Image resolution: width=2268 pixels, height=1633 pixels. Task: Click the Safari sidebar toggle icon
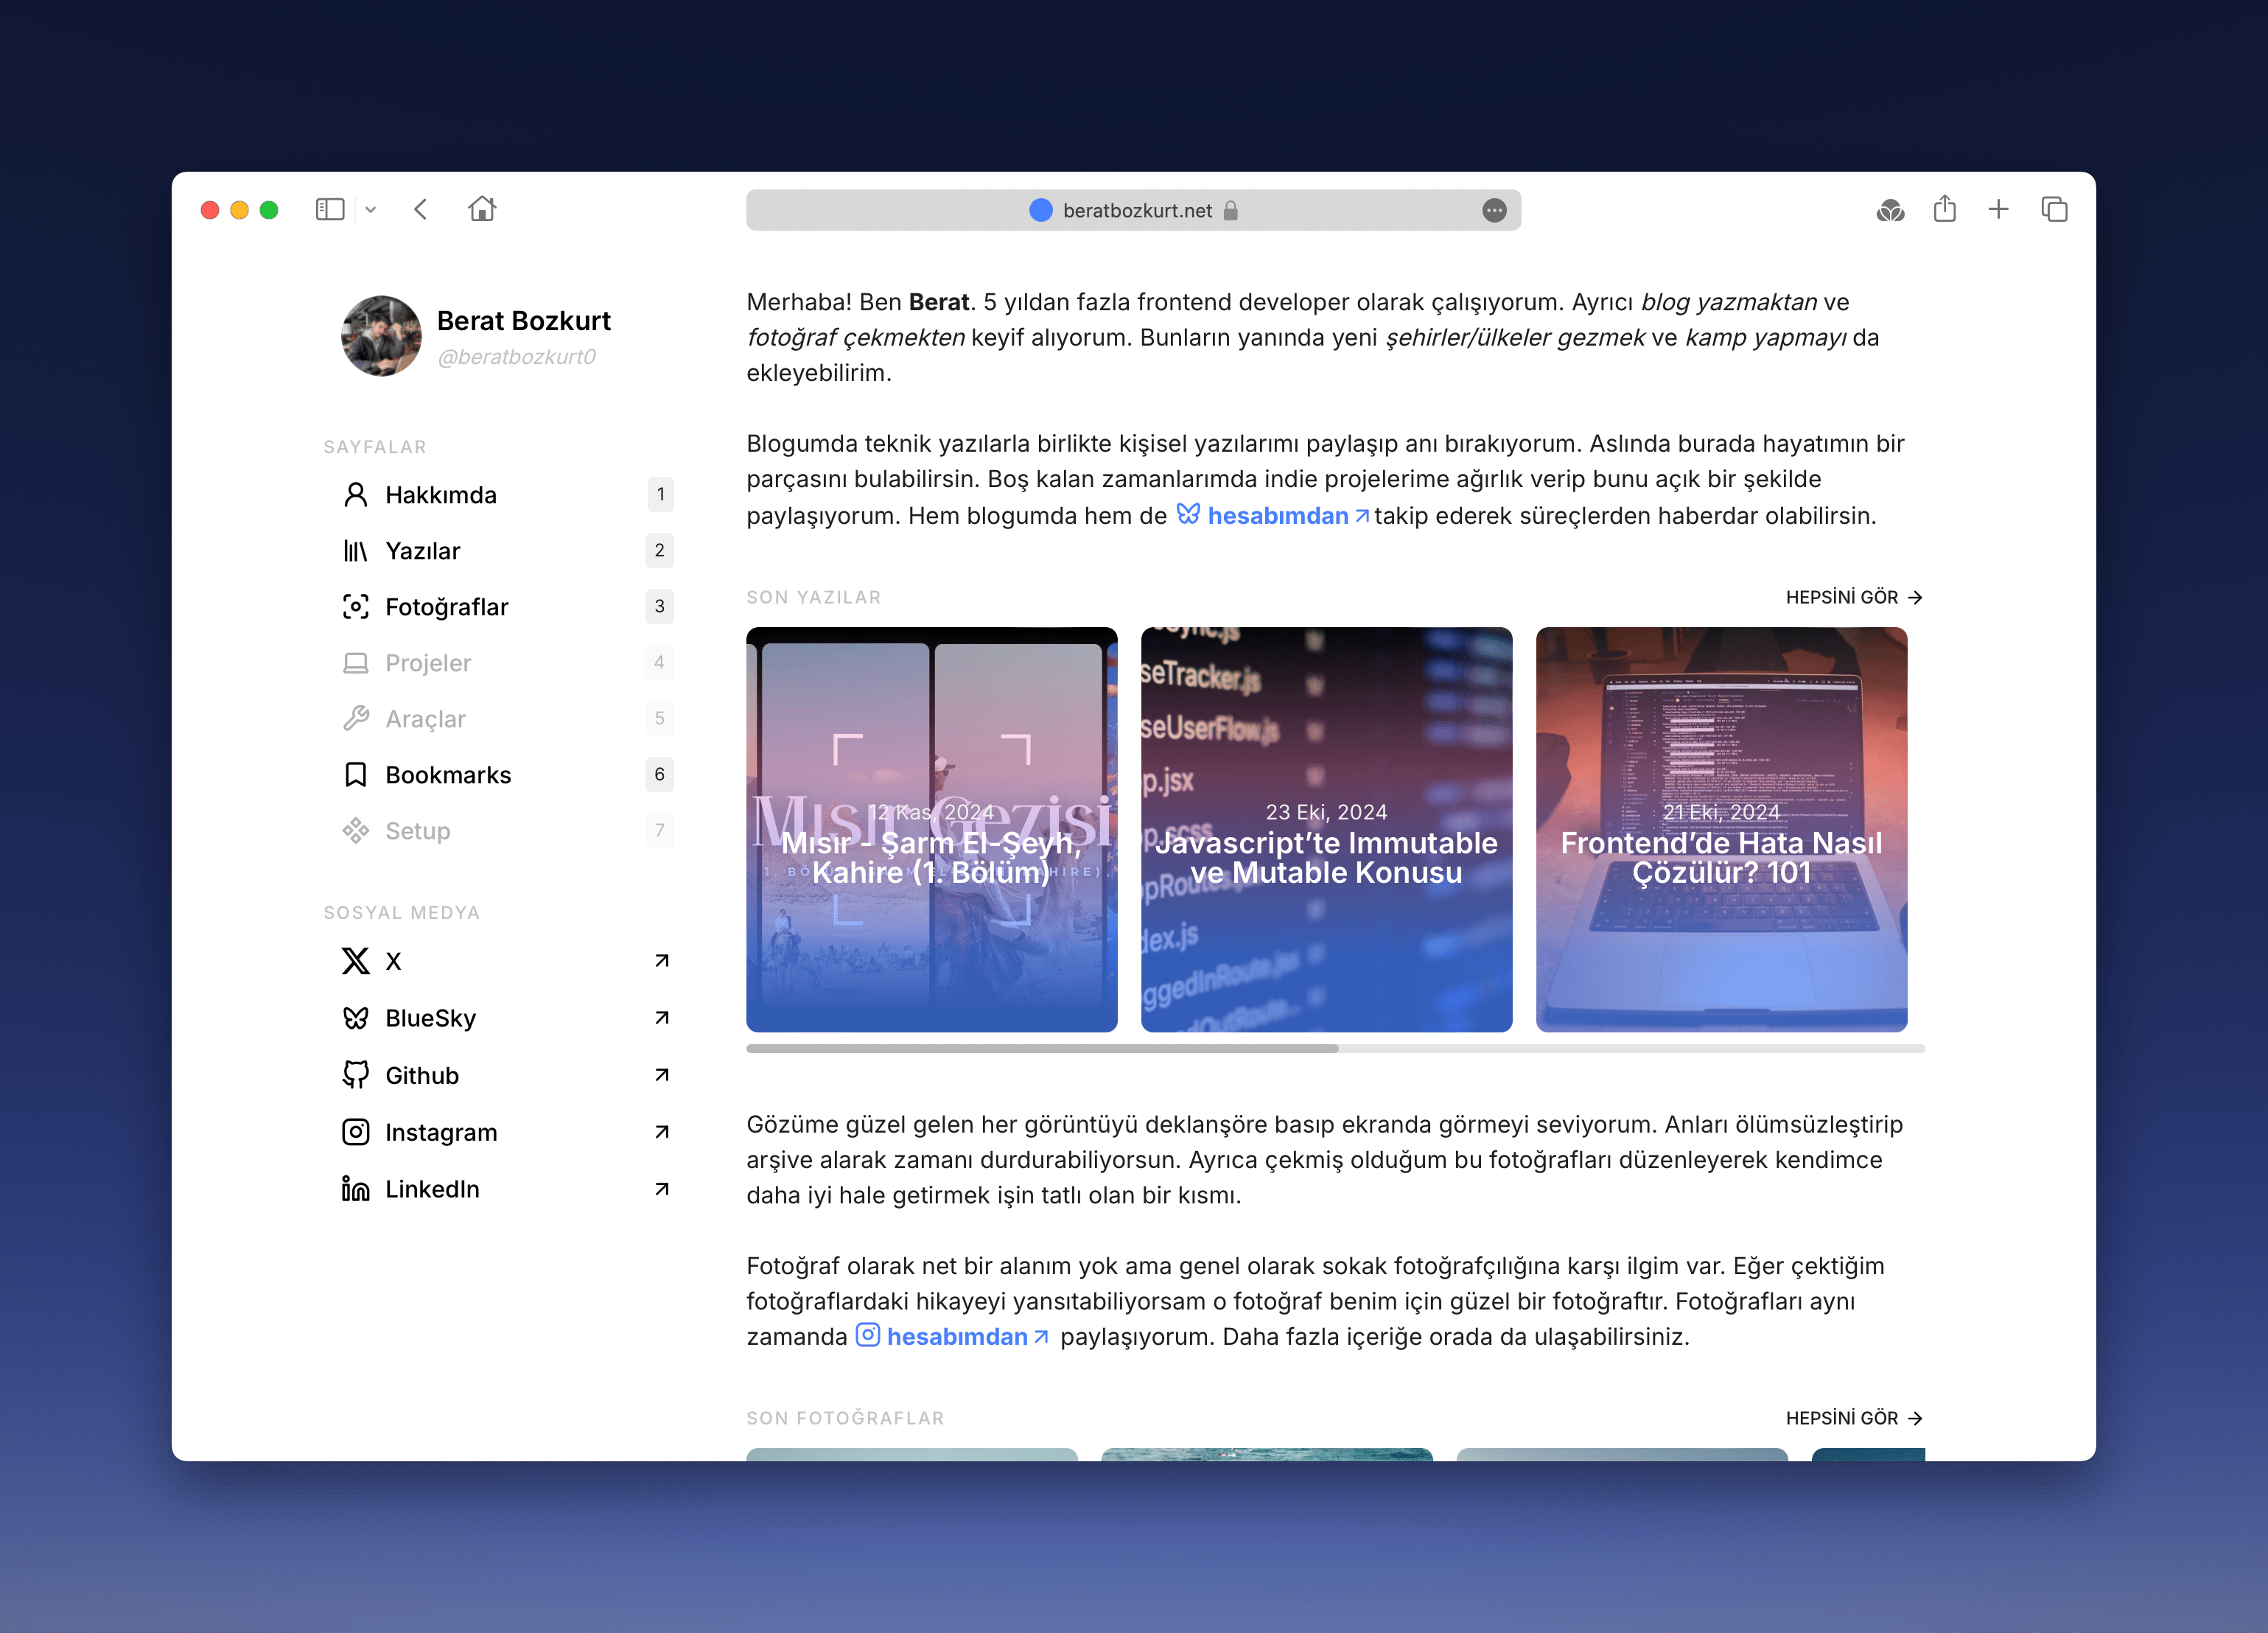coord(329,209)
